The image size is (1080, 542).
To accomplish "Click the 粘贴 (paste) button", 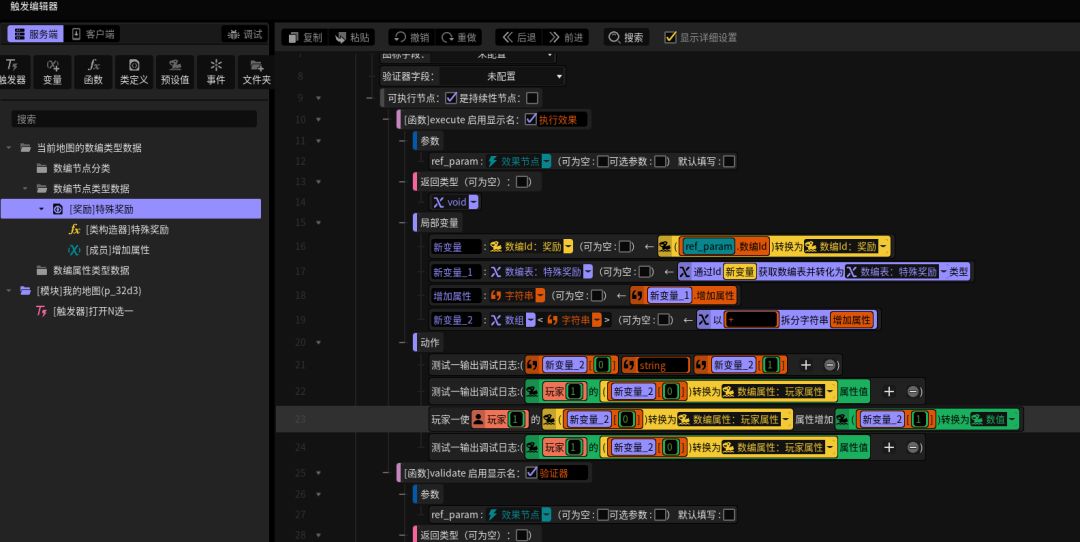I will click(x=353, y=37).
